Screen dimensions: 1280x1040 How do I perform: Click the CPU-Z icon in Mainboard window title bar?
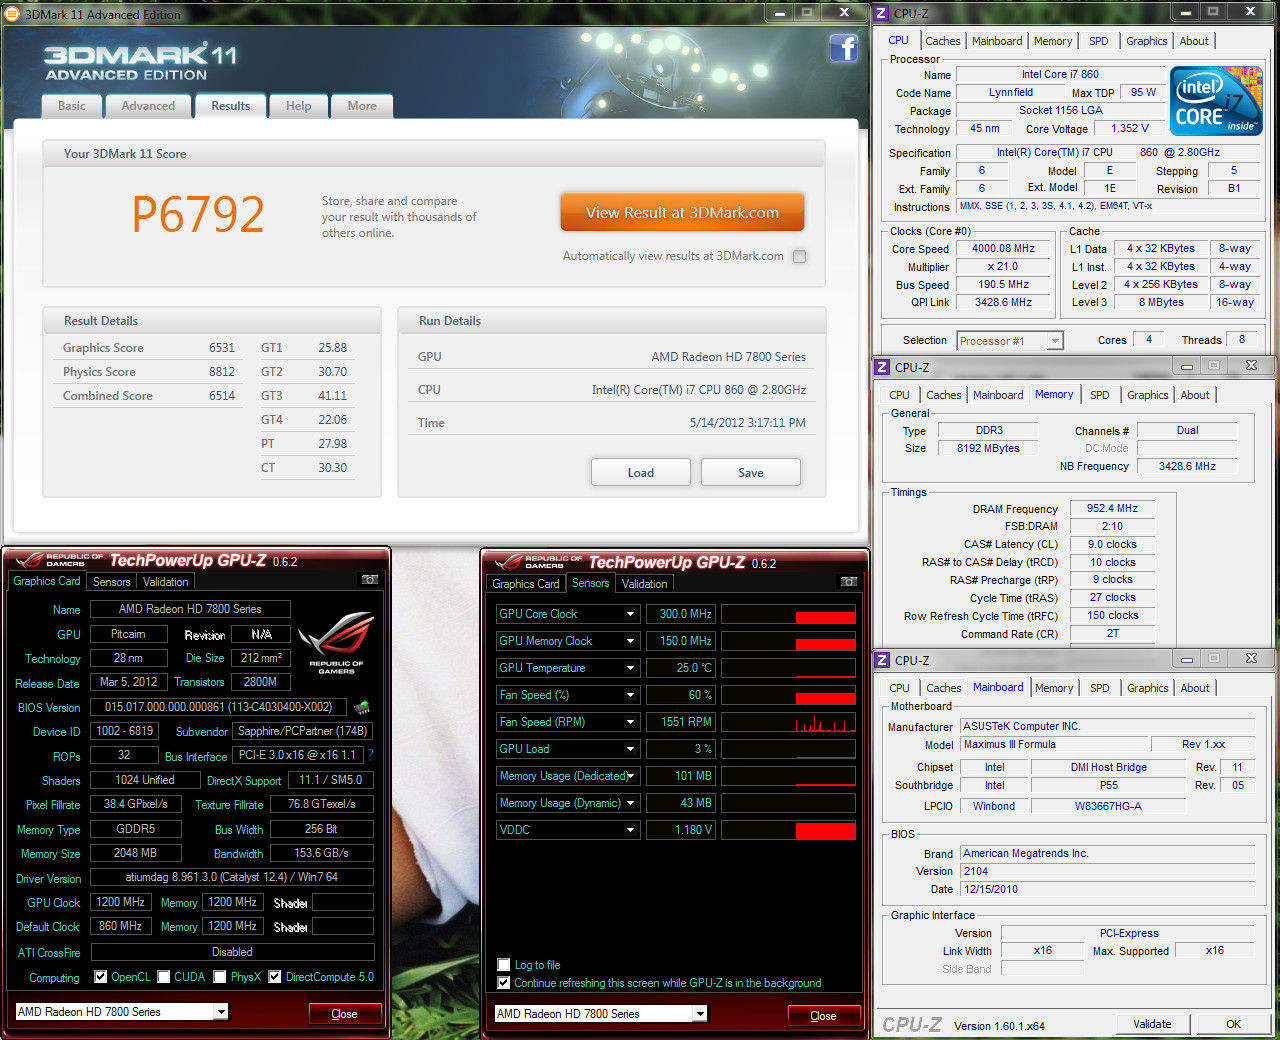(x=882, y=660)
